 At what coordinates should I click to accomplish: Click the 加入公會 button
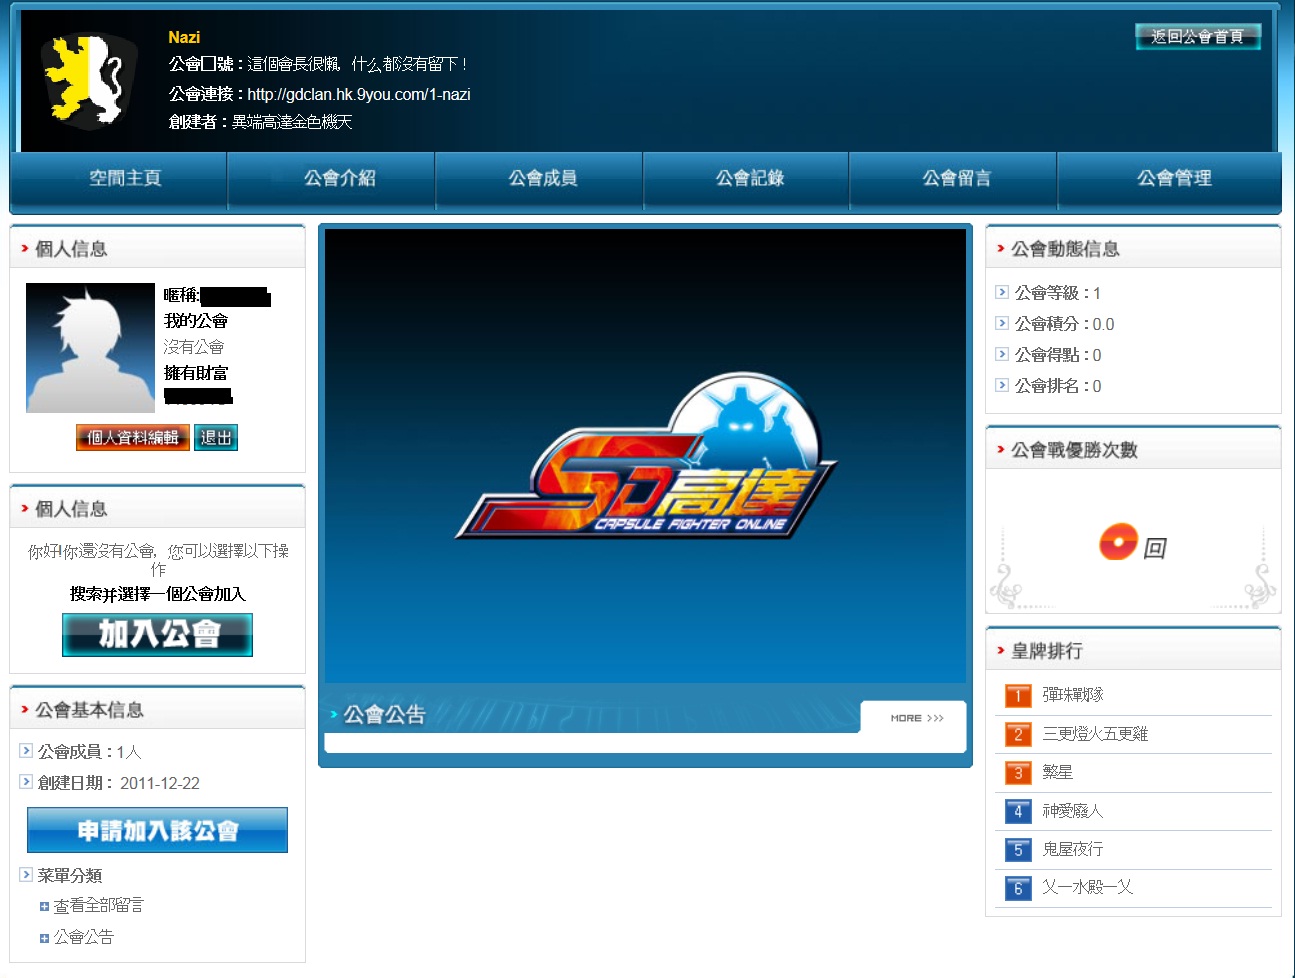tap(157, 634)
